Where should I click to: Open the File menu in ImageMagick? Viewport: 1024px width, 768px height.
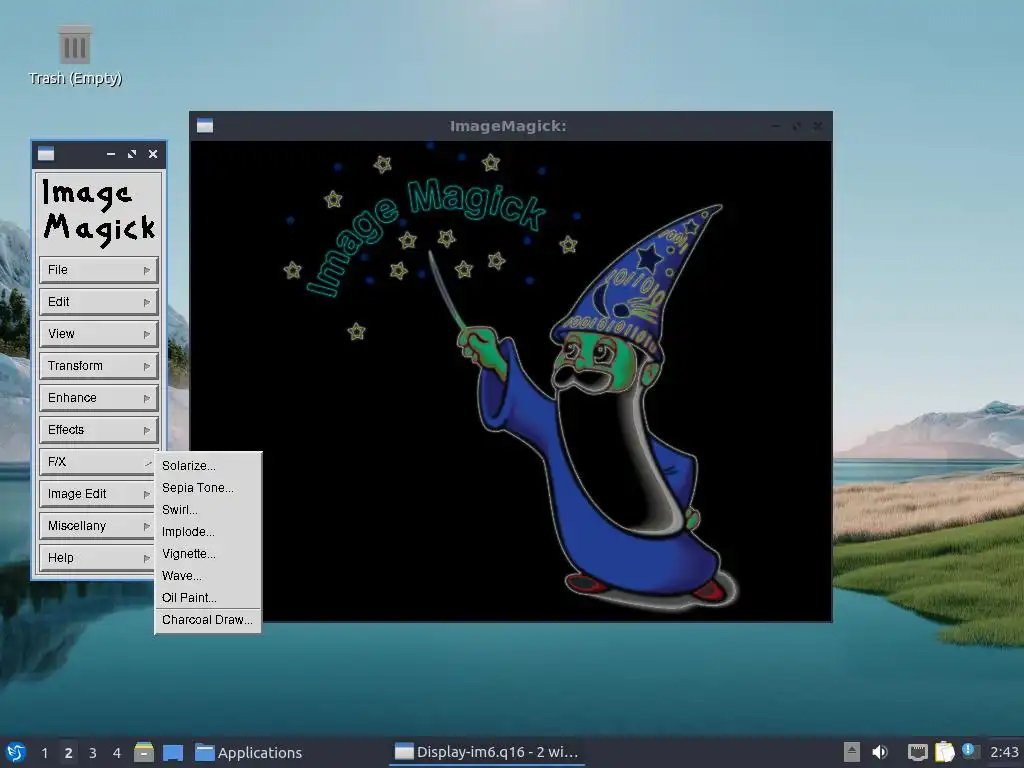click(99, 270)
